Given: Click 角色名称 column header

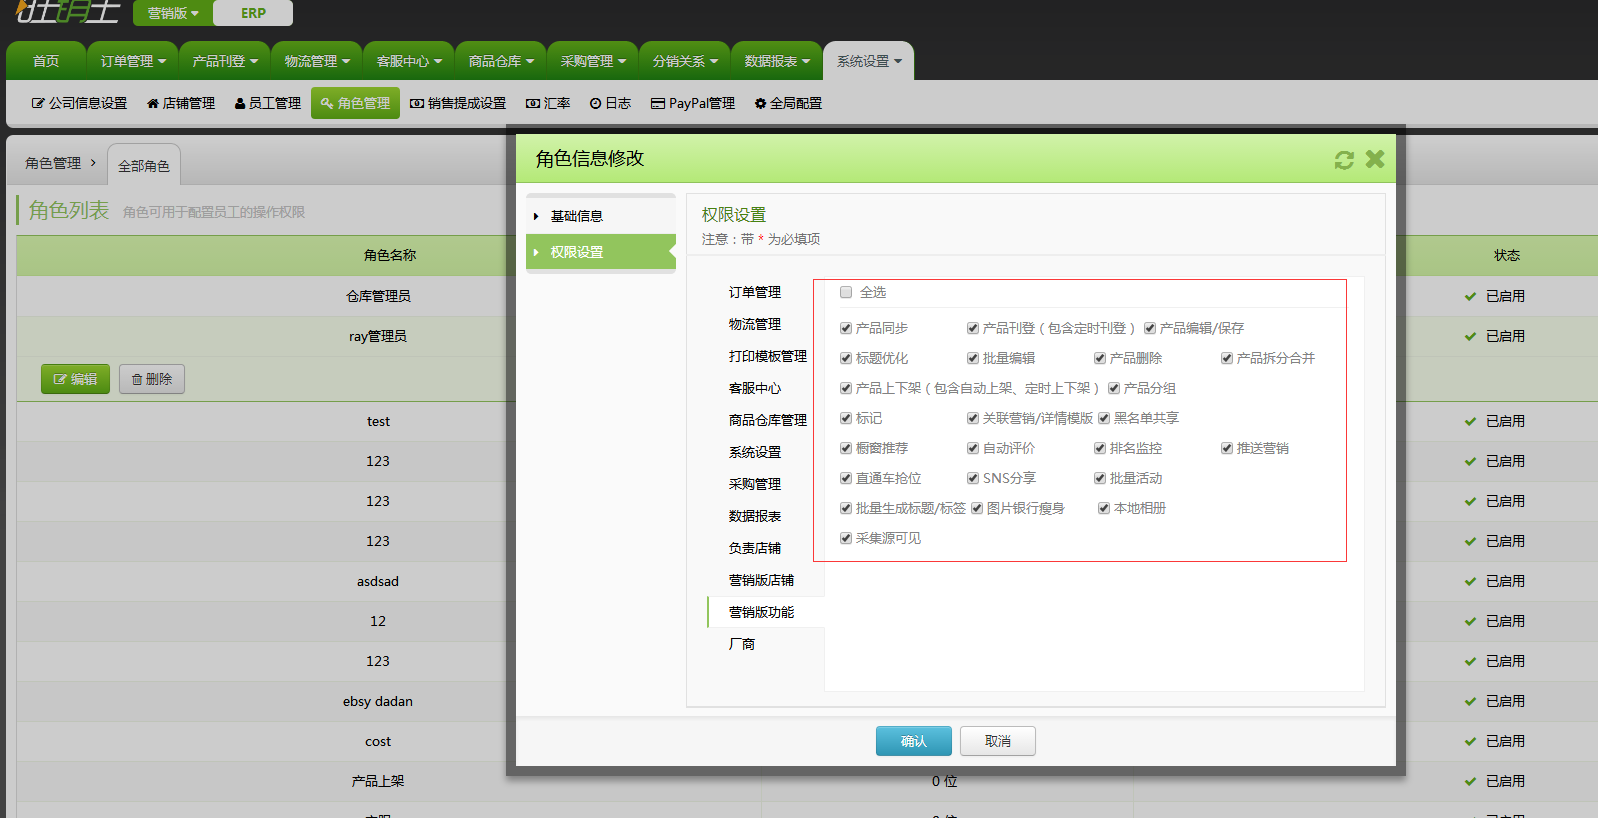Looking at the screenshot, I should [390, 255].
